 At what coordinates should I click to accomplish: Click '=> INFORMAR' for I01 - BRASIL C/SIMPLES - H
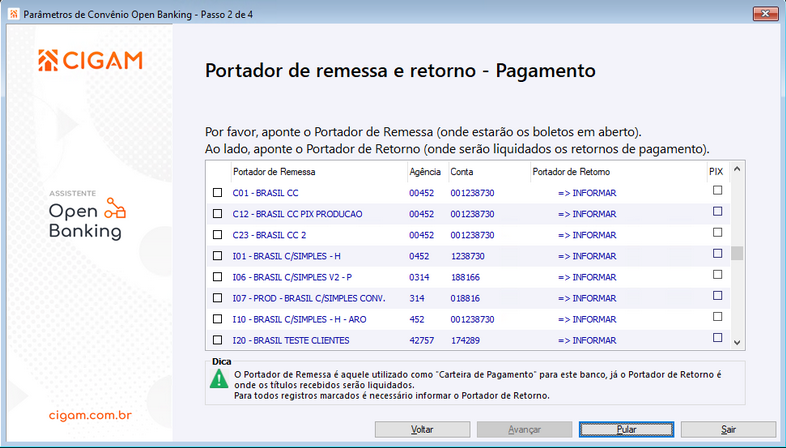point(587,256)
